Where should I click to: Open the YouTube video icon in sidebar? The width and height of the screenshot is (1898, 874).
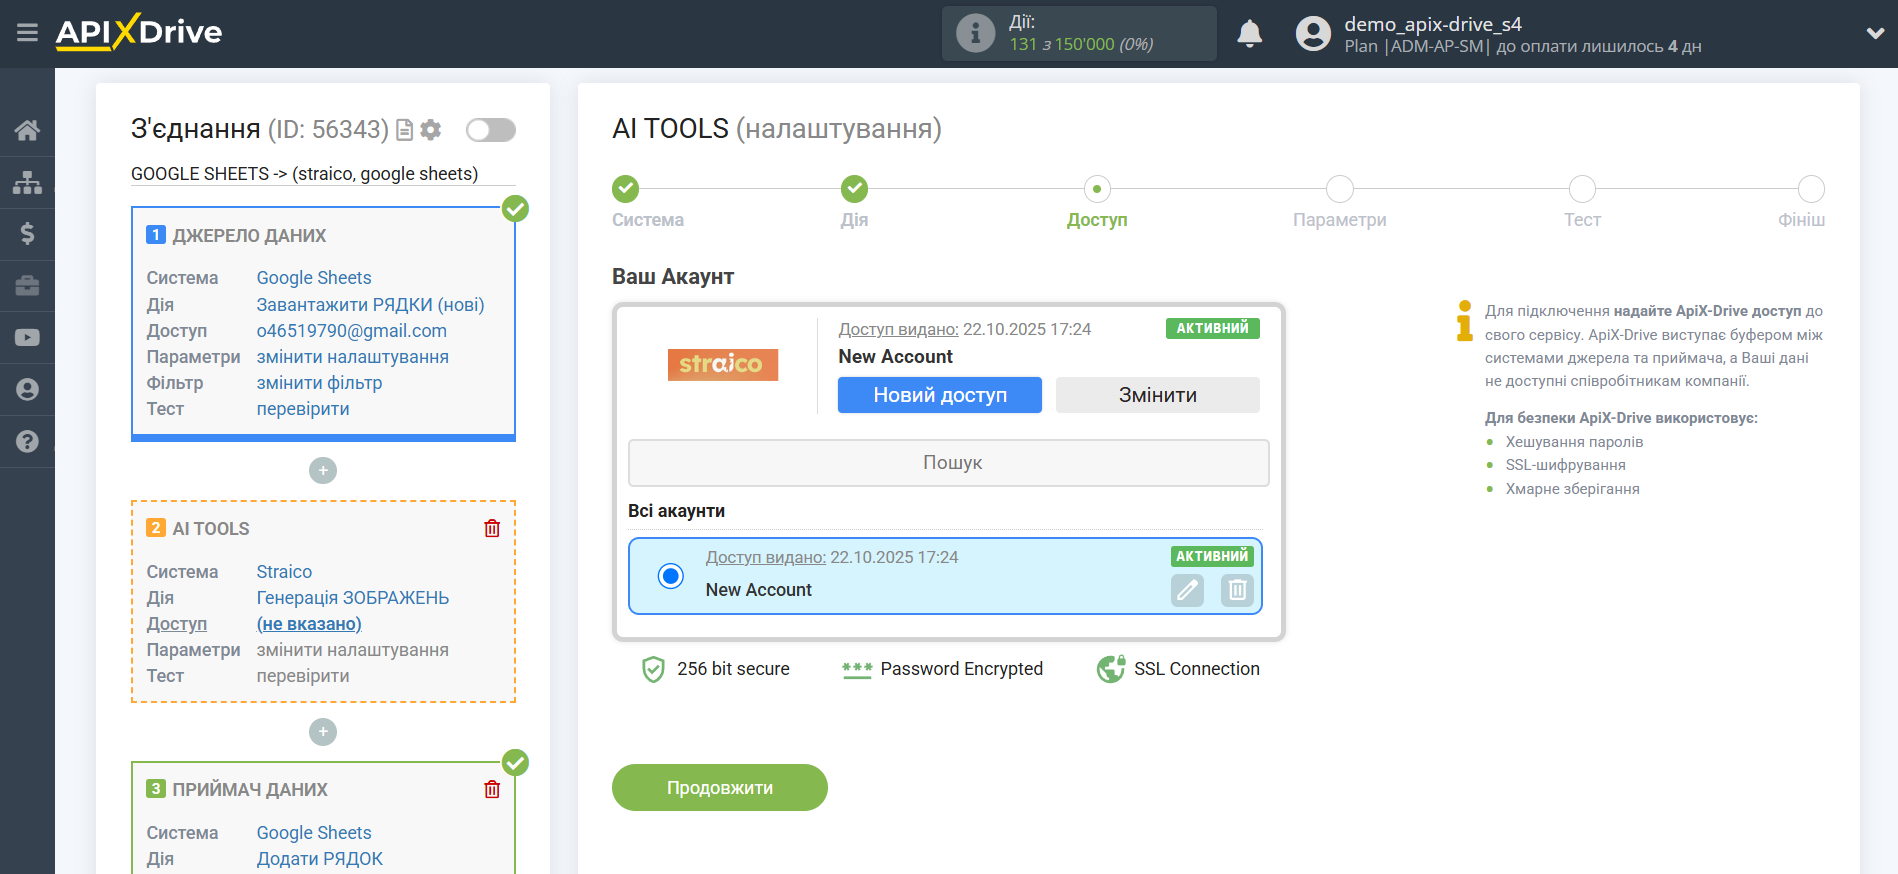27,338
